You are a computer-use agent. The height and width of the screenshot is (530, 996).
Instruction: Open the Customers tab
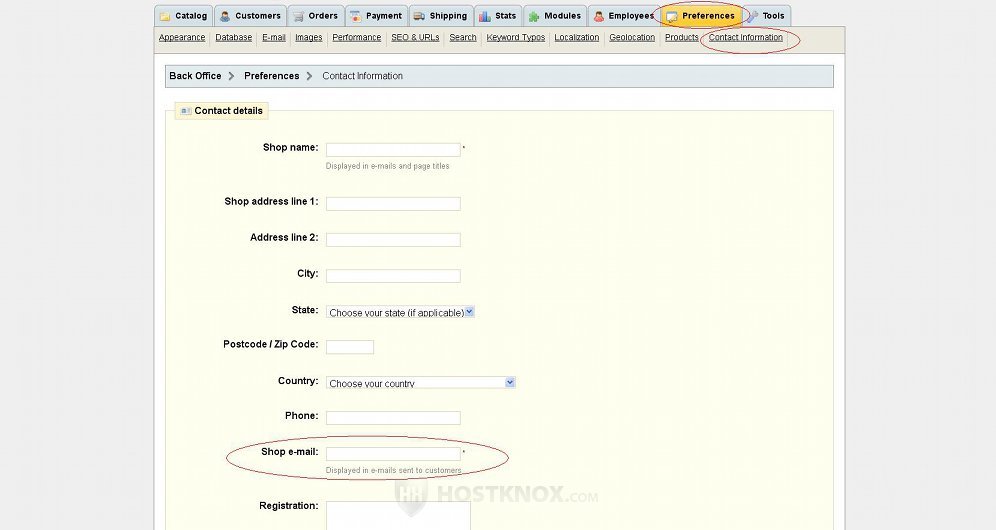point(251,16)
